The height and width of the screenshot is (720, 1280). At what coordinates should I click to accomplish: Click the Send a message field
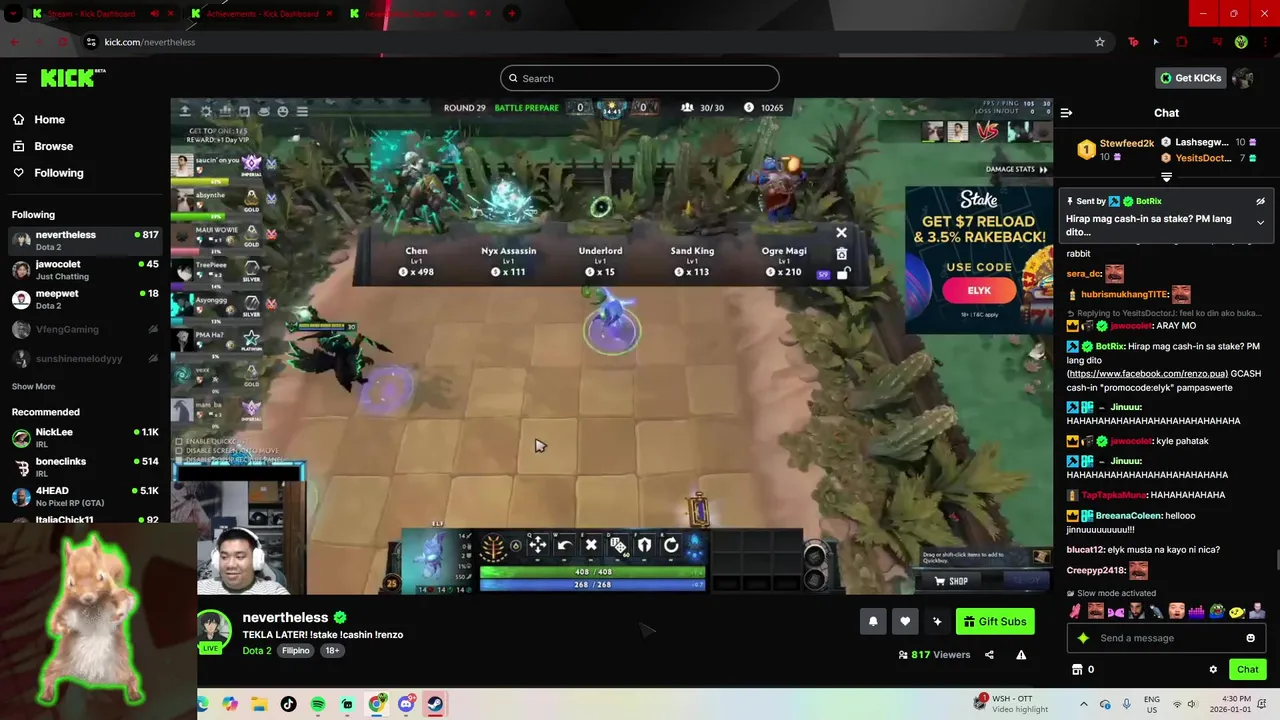point(1168,638)
